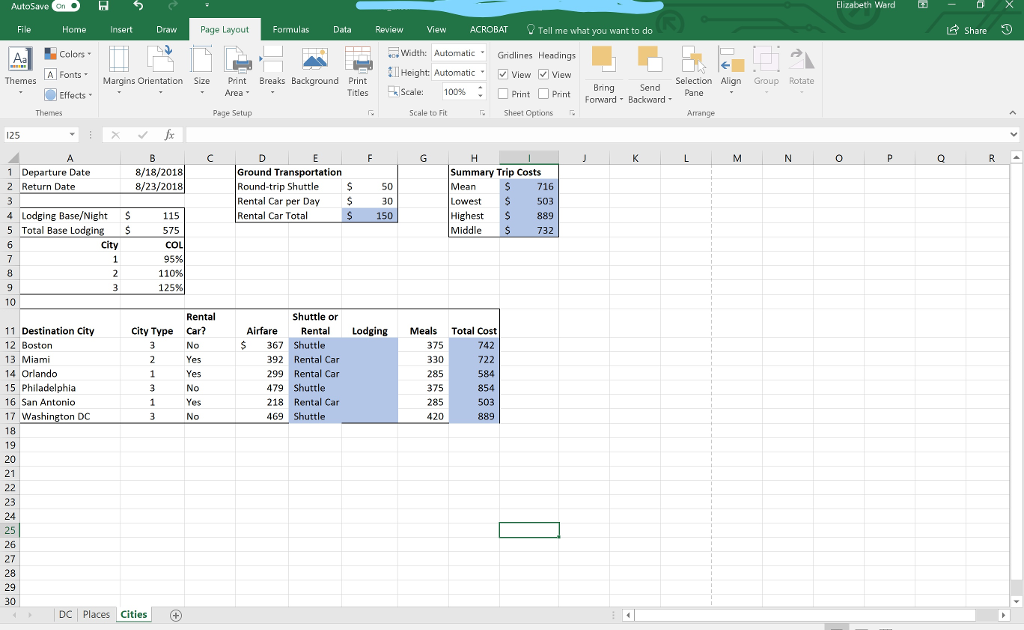Screen dimensions: 1024x630
Task: Open the theme Fonts dropdown
Action: (x=66, y=74)
